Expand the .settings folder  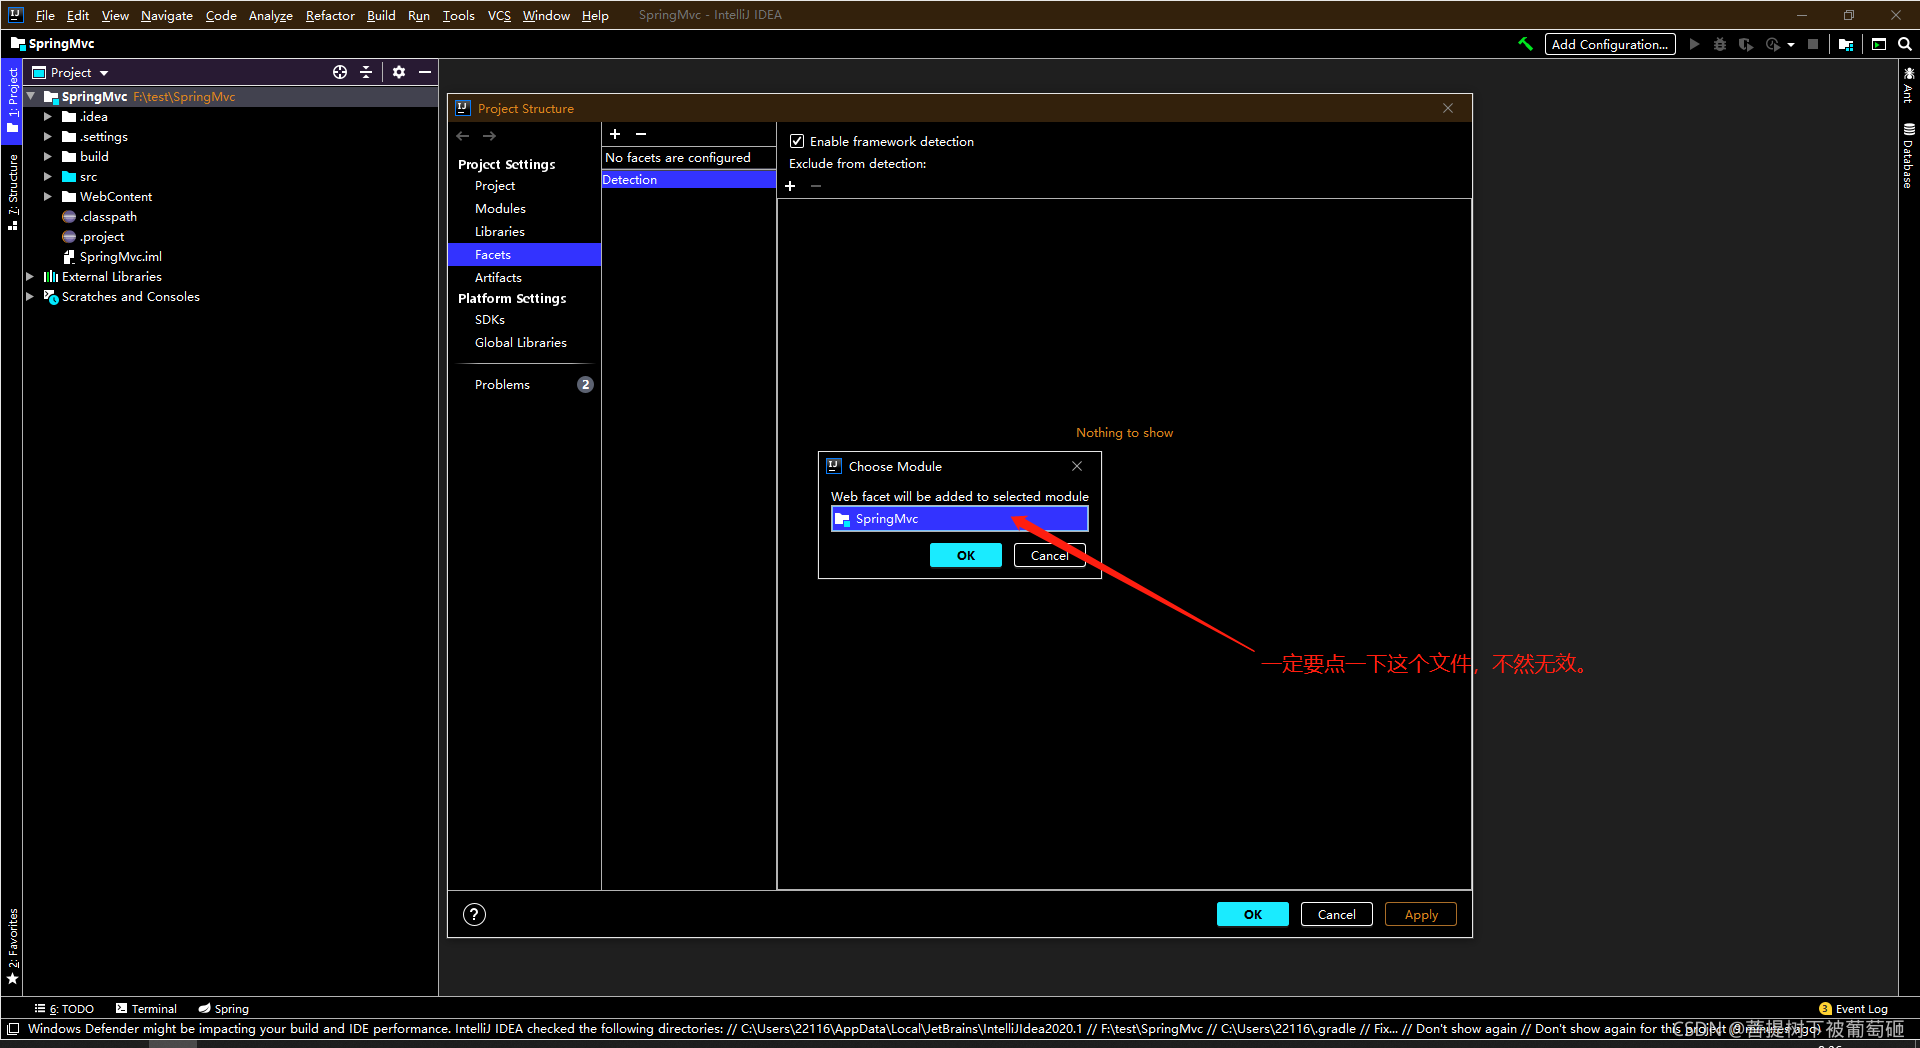click(48, 137)
